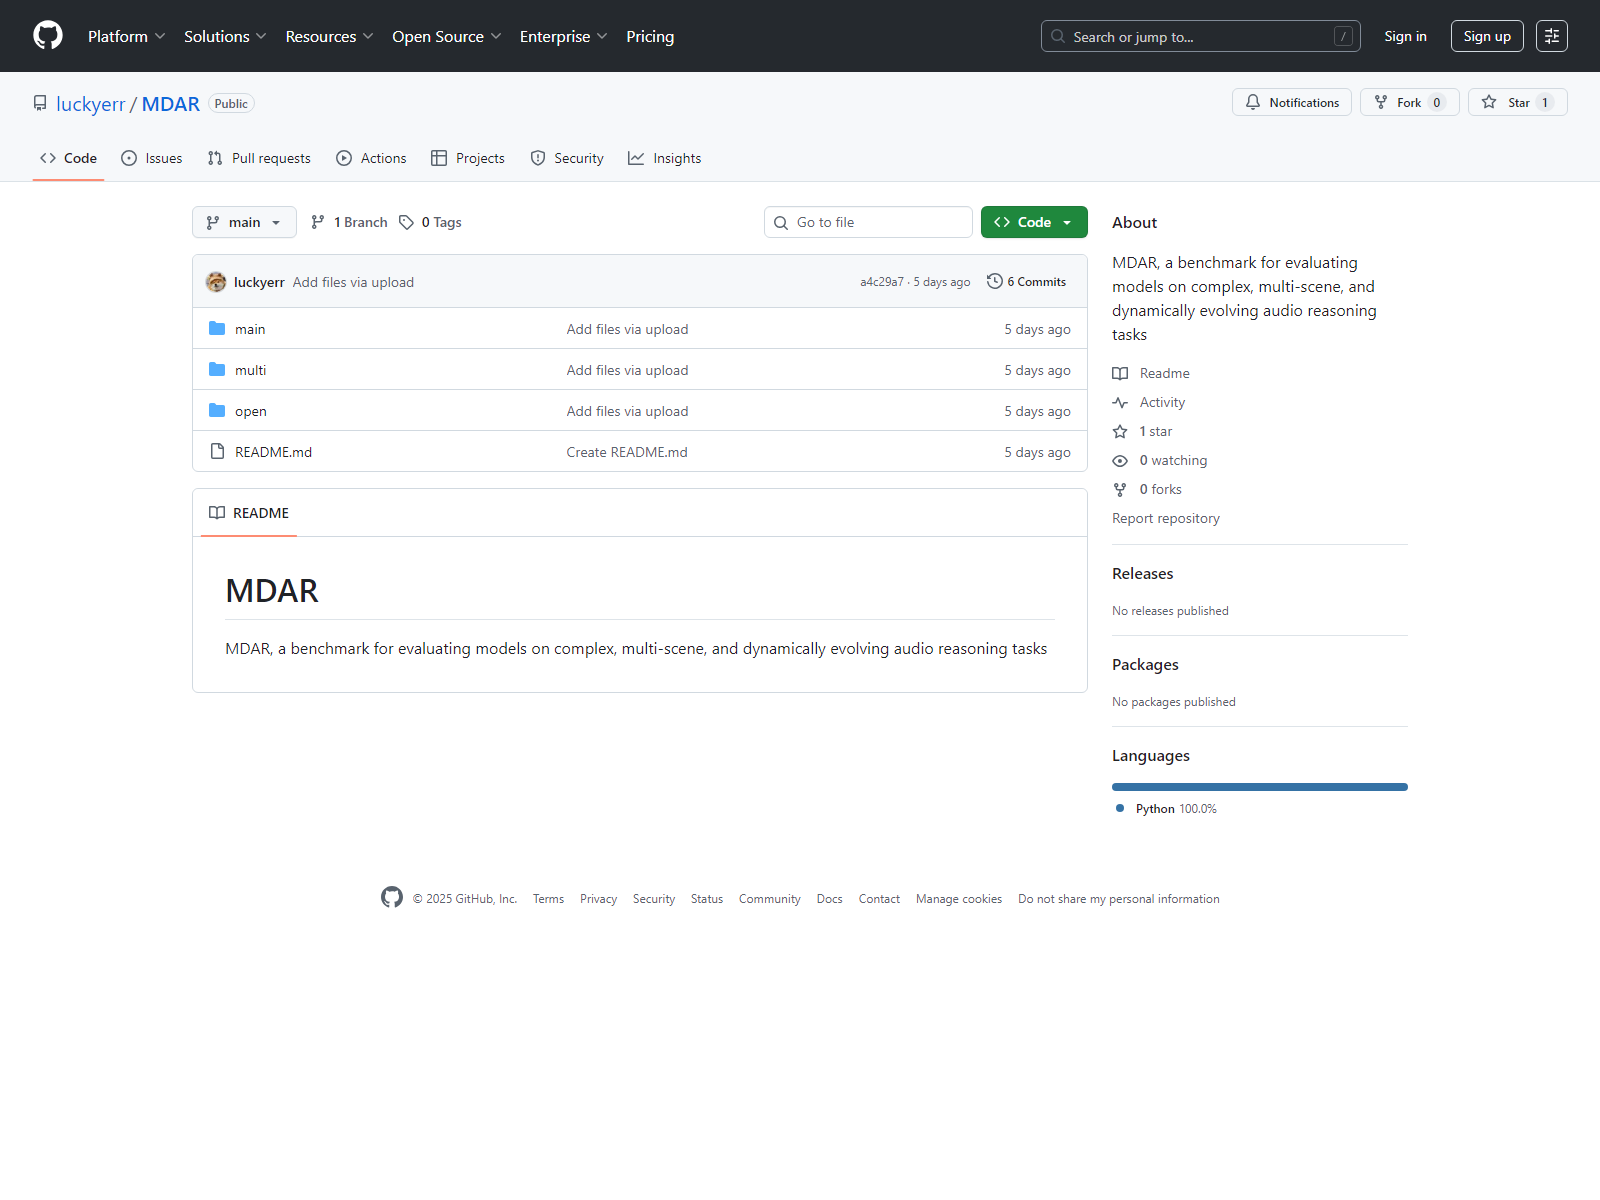This screenshot has width=1600, height=1200.
Task: Click the GitHub logo in header
Action: click(x=48, y=36)
